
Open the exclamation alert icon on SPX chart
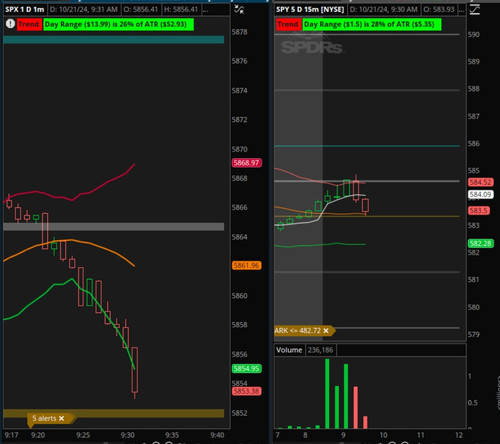[10, 24]
